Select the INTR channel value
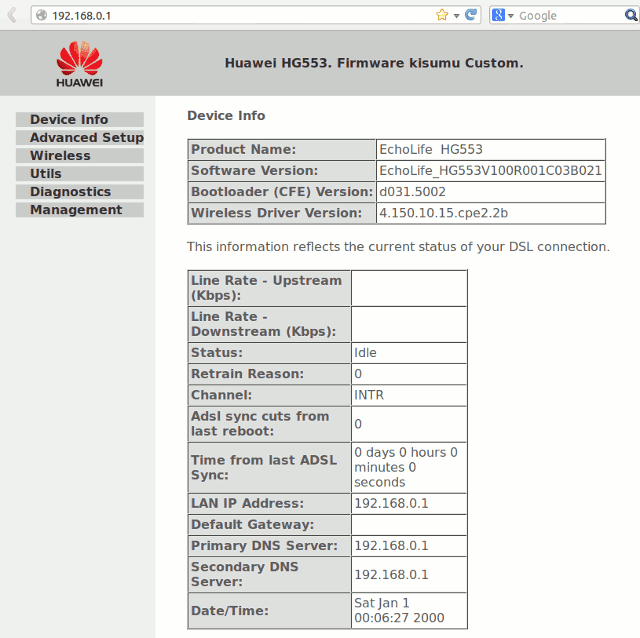Viewport: 640px width, 638px height. point(369,395)
